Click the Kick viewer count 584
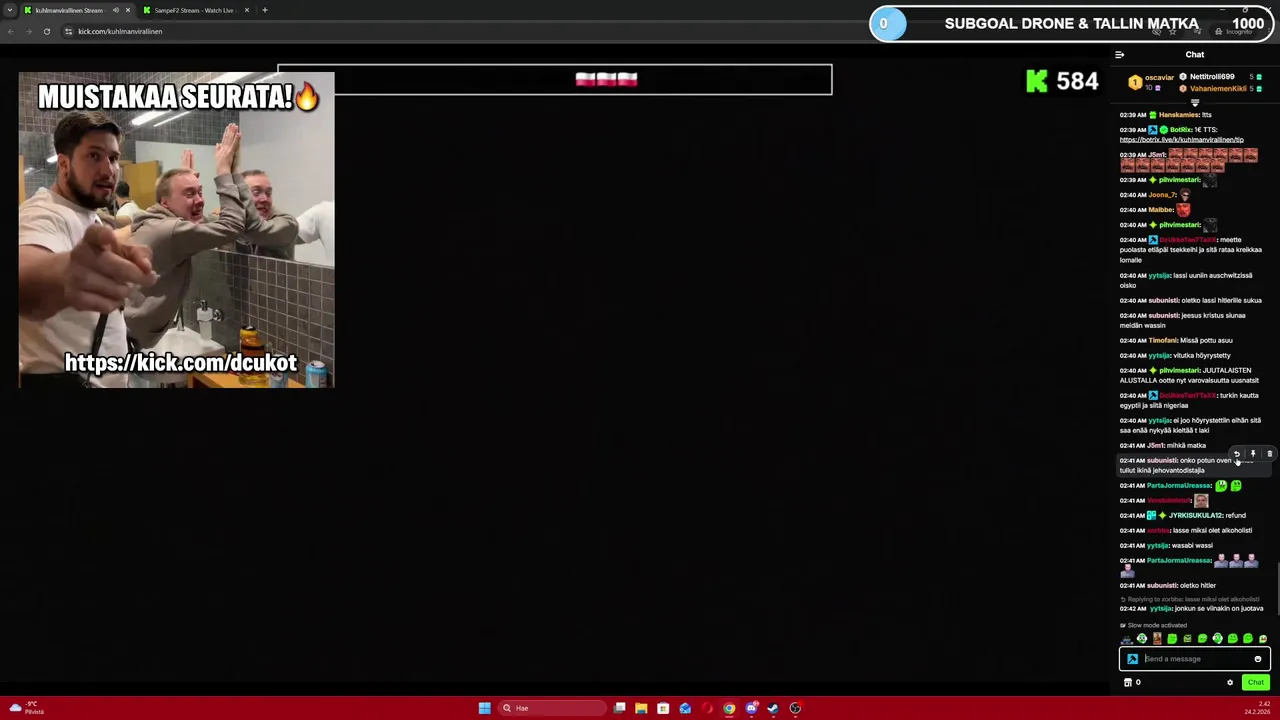1280x720 pixels. pyautogui.click(x=1063, y=81)
